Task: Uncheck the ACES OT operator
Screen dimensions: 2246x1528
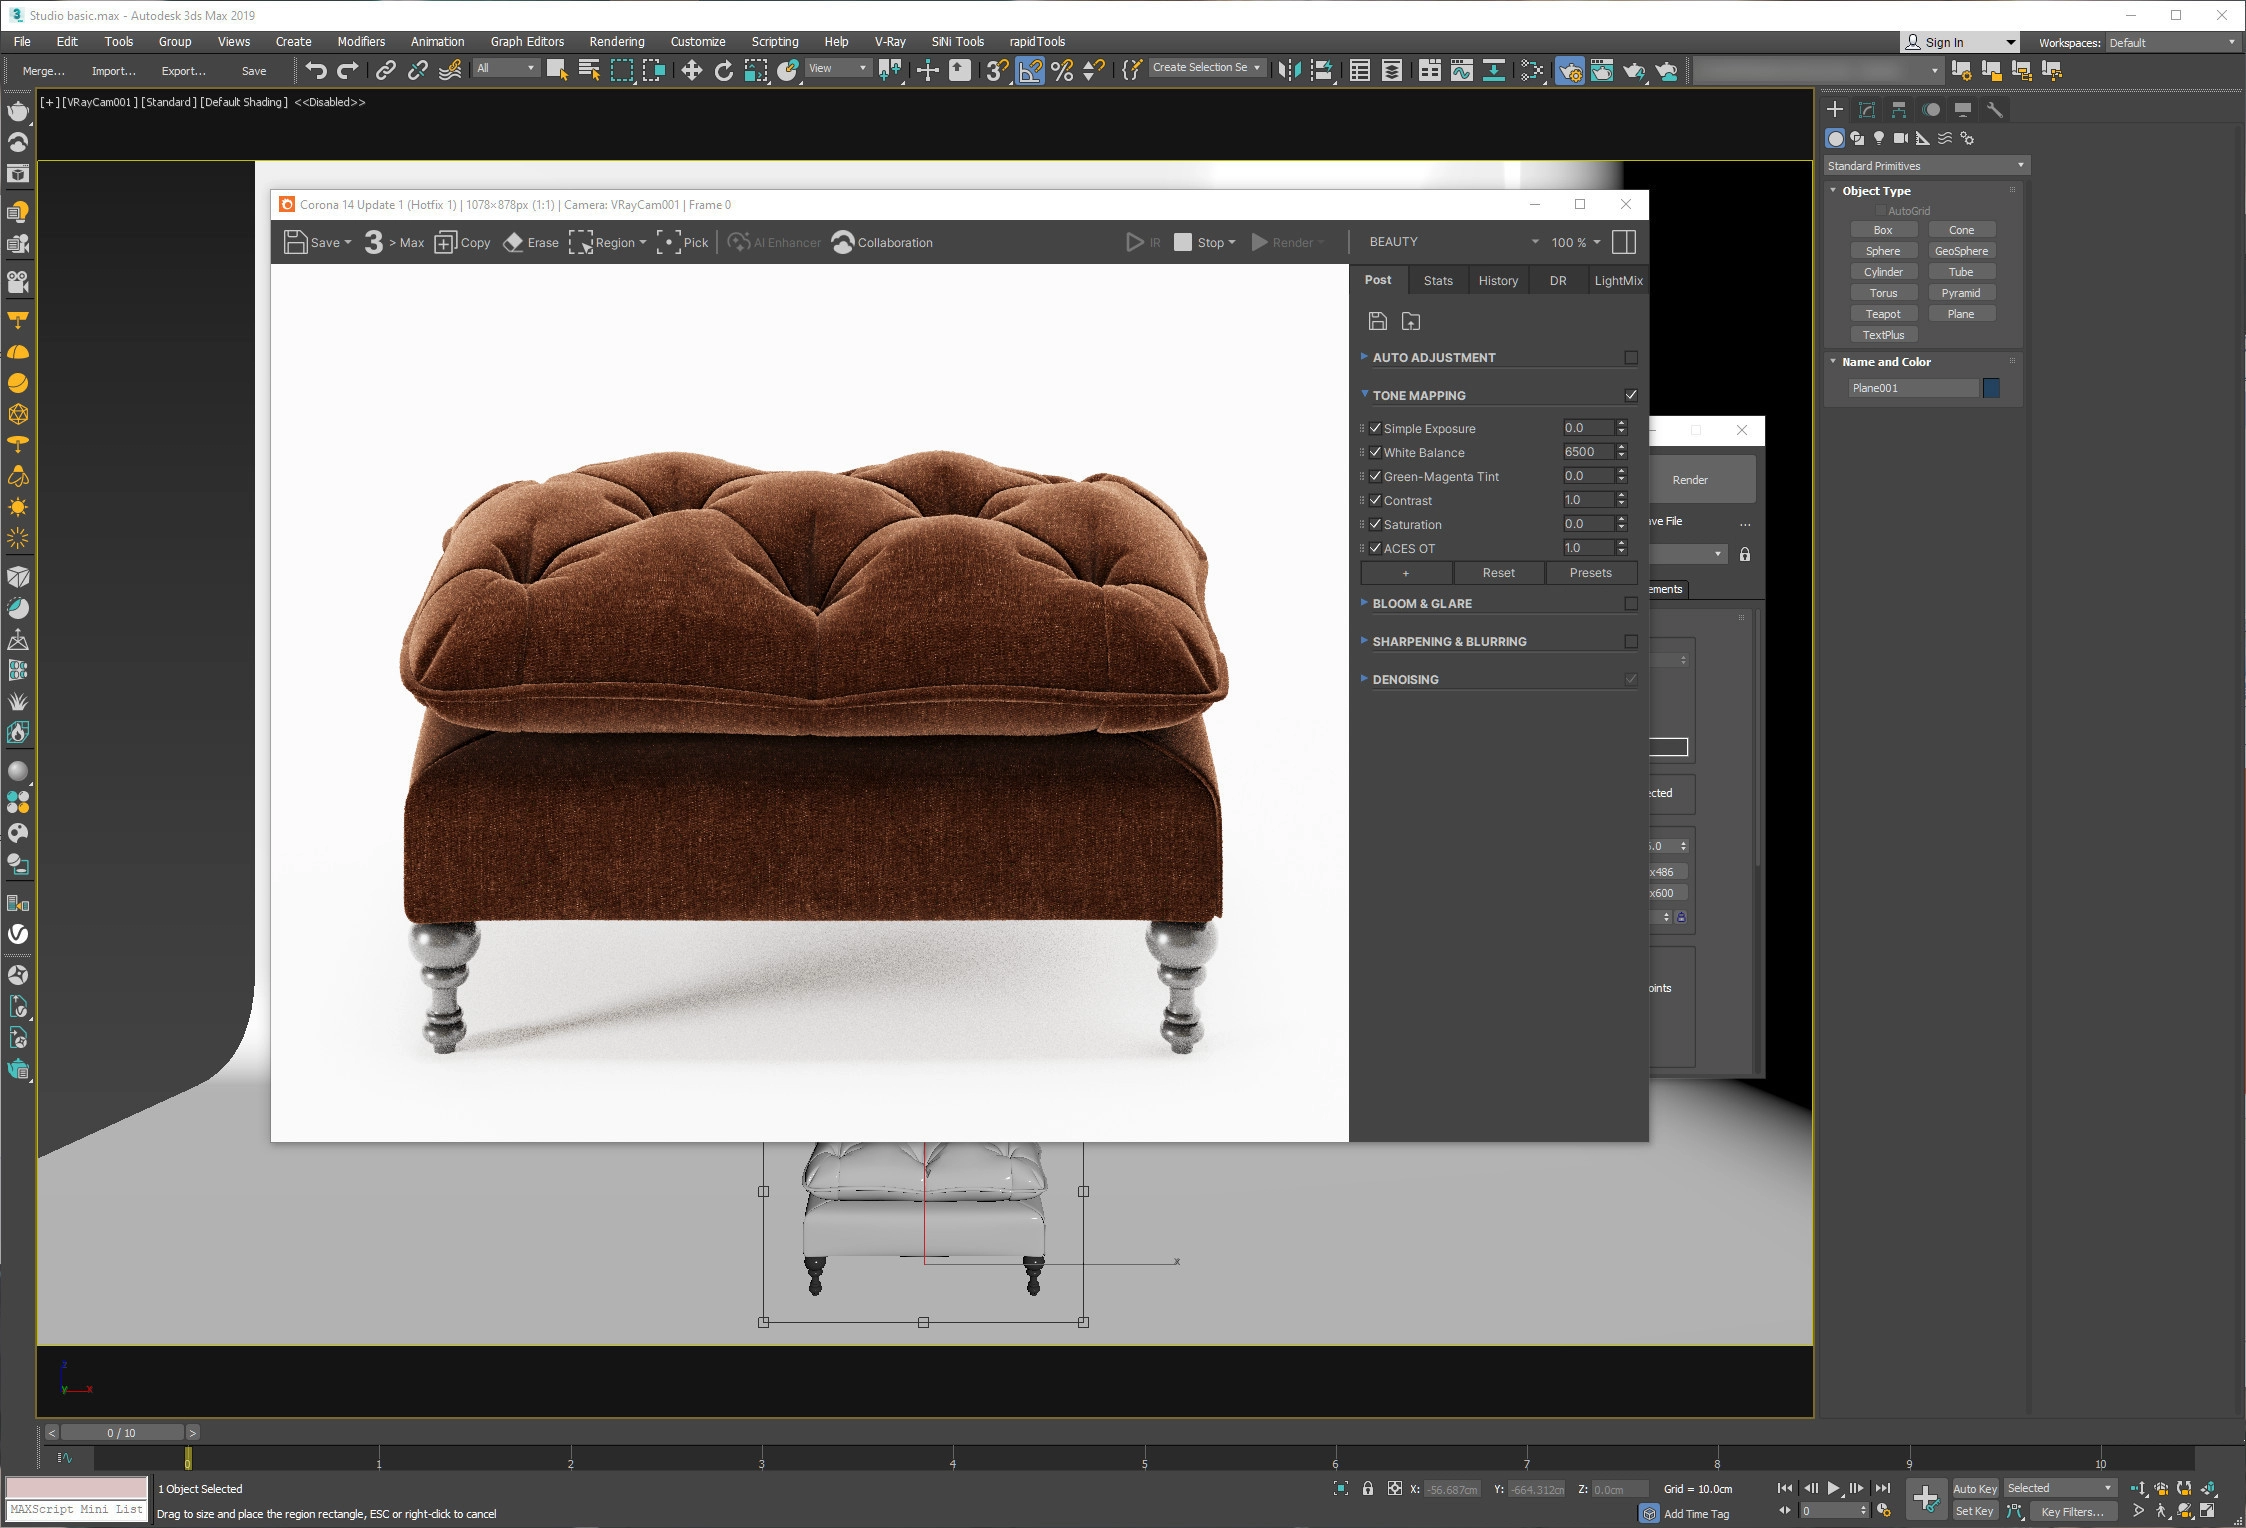Action: pyautogui.click(x=1376, y=548)
